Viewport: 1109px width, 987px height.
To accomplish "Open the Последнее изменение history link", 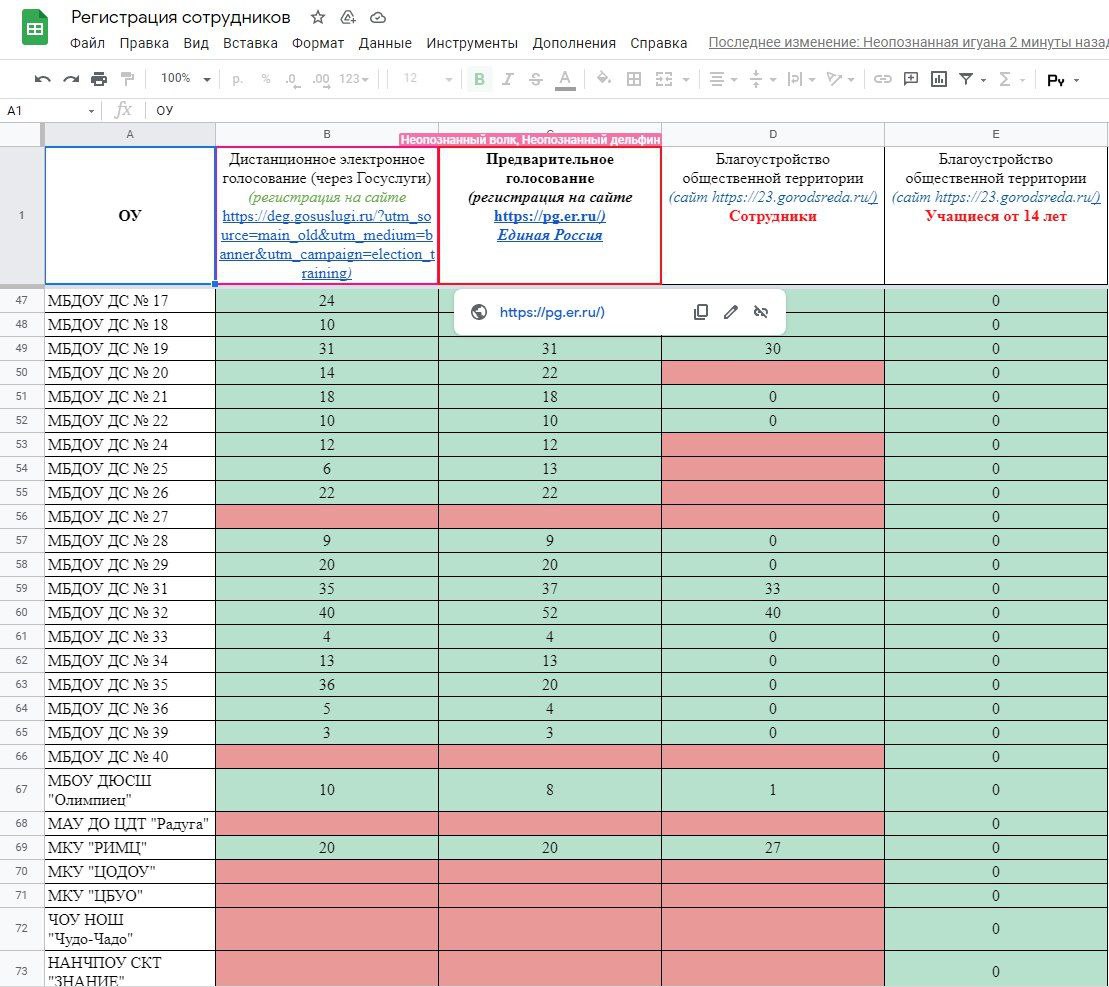I will (x=908, y=42).
